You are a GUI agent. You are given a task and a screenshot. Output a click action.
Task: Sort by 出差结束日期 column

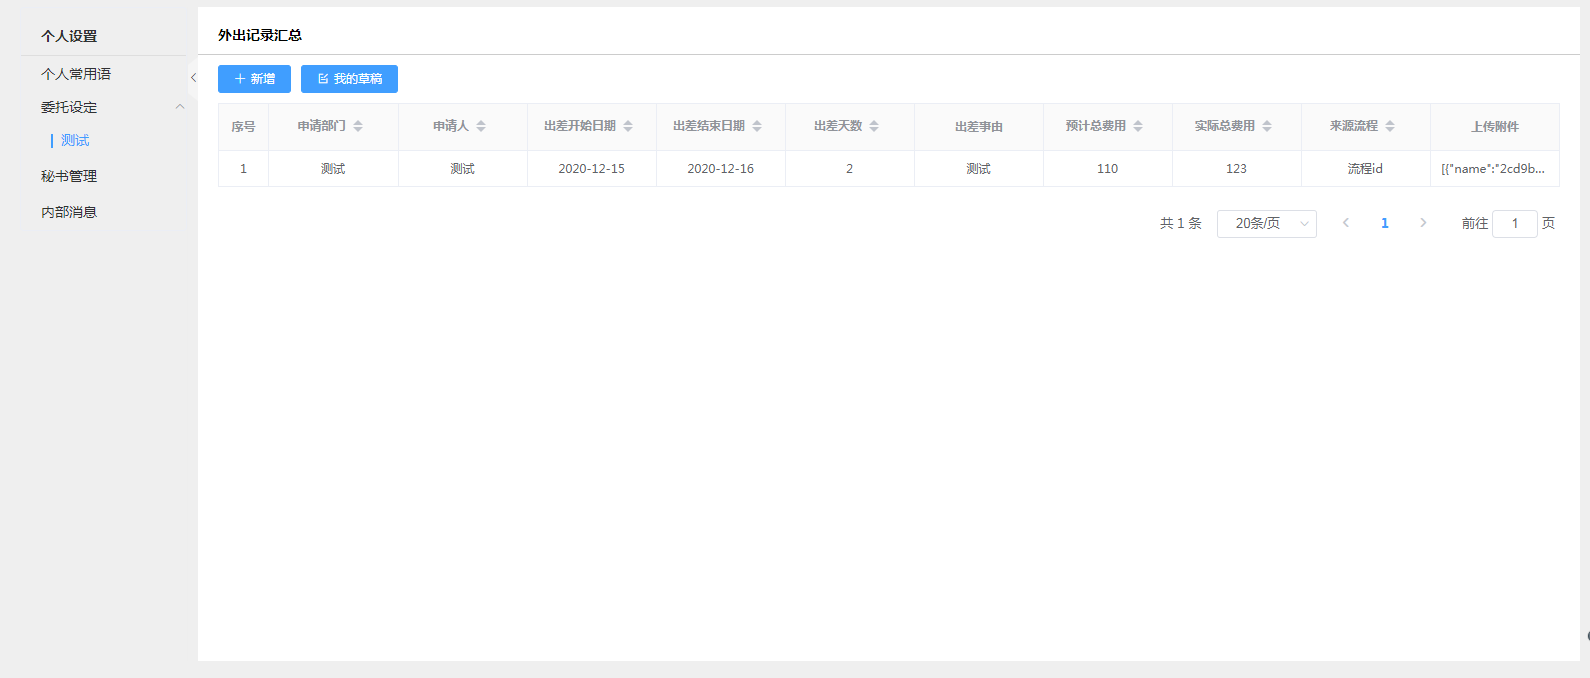[757, 126]
